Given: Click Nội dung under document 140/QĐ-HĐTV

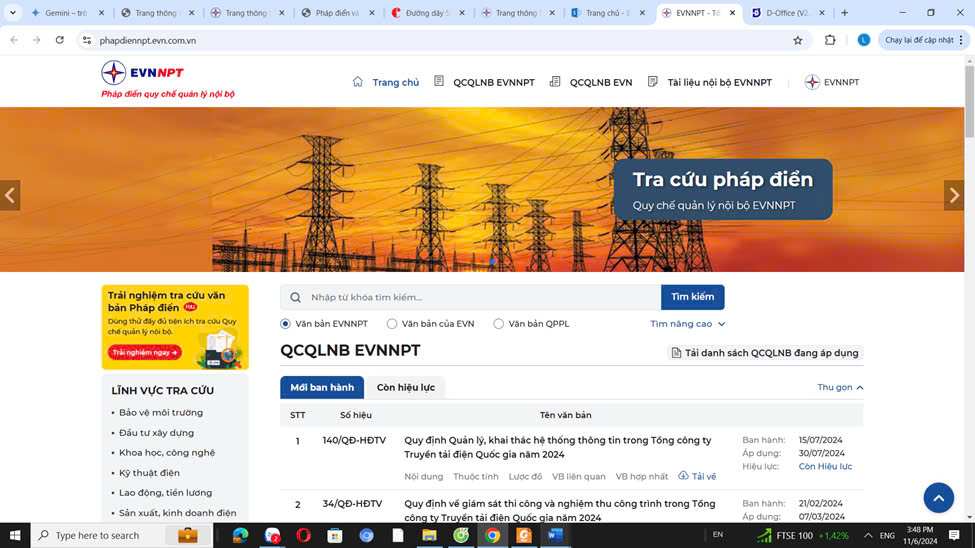Looking at the screenshot, I should pyautogui.click(x=423, y=476).
